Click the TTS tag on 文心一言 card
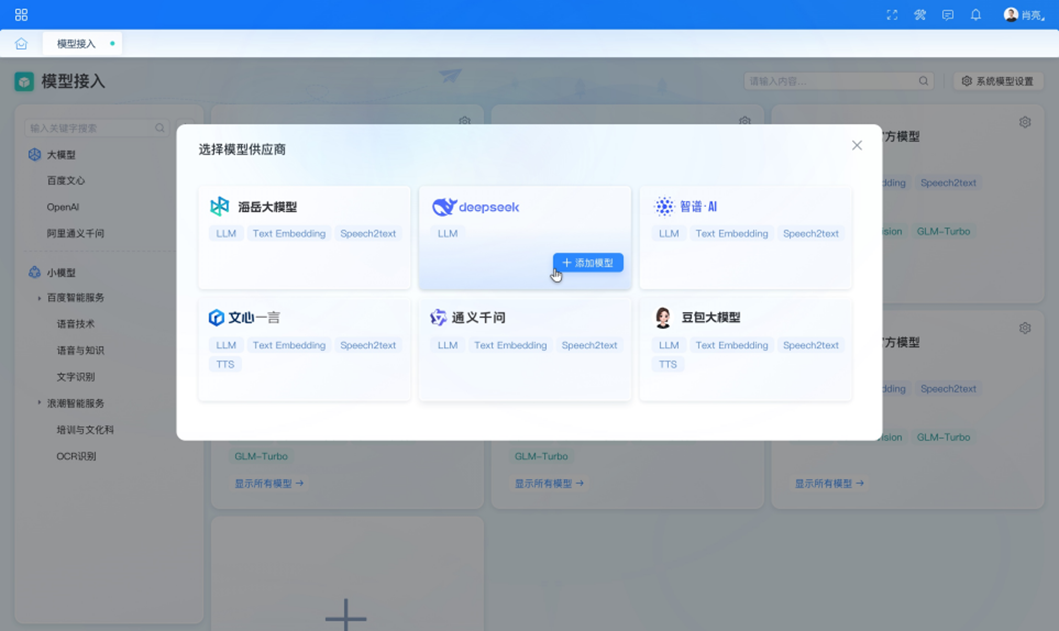Screen dimensions: 1059x631 (225, 364)
